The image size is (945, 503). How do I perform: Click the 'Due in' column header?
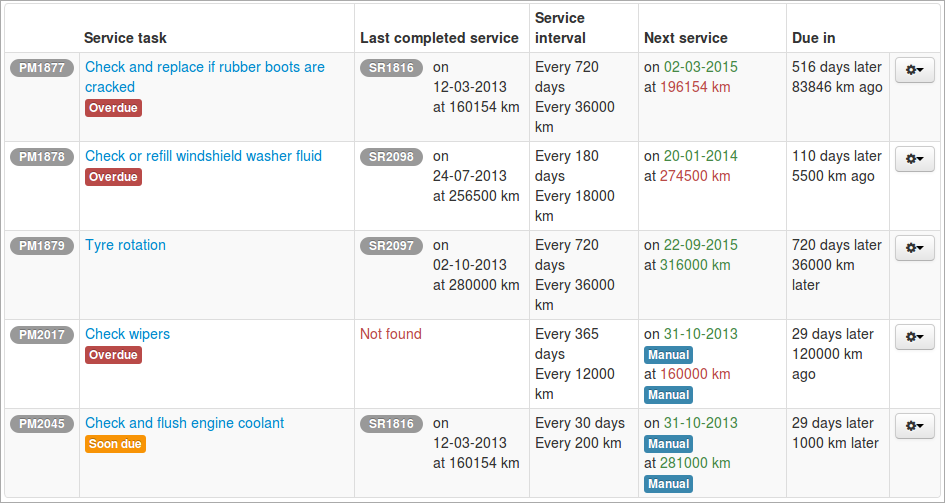[x=814, y=38]
